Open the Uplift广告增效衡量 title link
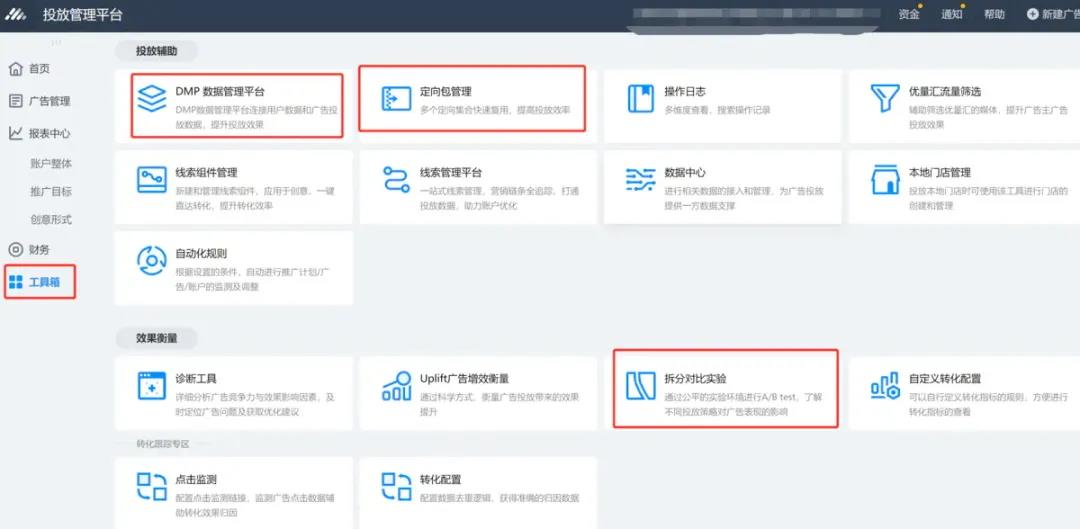1080x529 pixels. click(x=464, y=378)
